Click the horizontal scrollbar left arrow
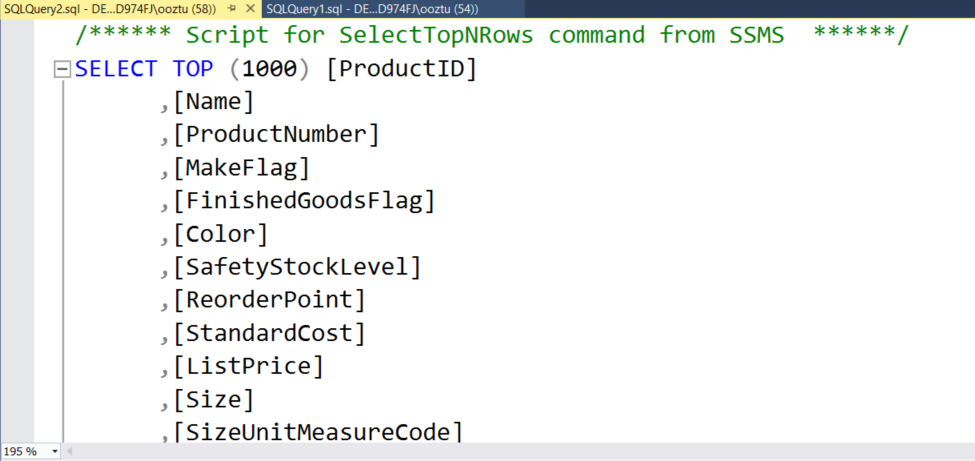975x461 pixels. (71, 451)
